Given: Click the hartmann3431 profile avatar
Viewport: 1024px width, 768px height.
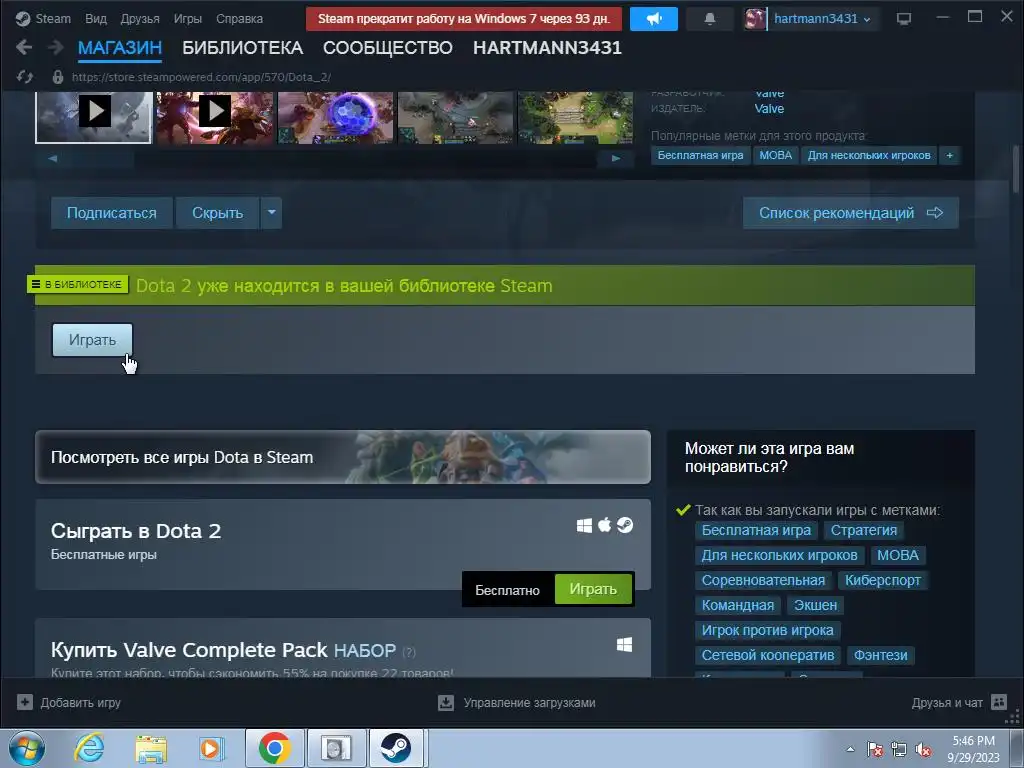Looking at the screenshot, I should tap(755, 19).
